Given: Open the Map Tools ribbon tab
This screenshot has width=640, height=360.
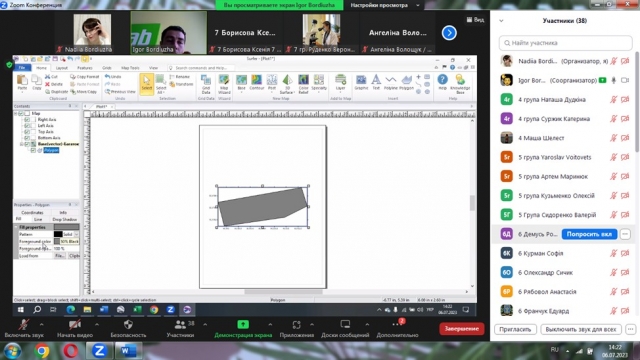Looking at the screenshot, I should pyautogui.click(x=130, y=68).
